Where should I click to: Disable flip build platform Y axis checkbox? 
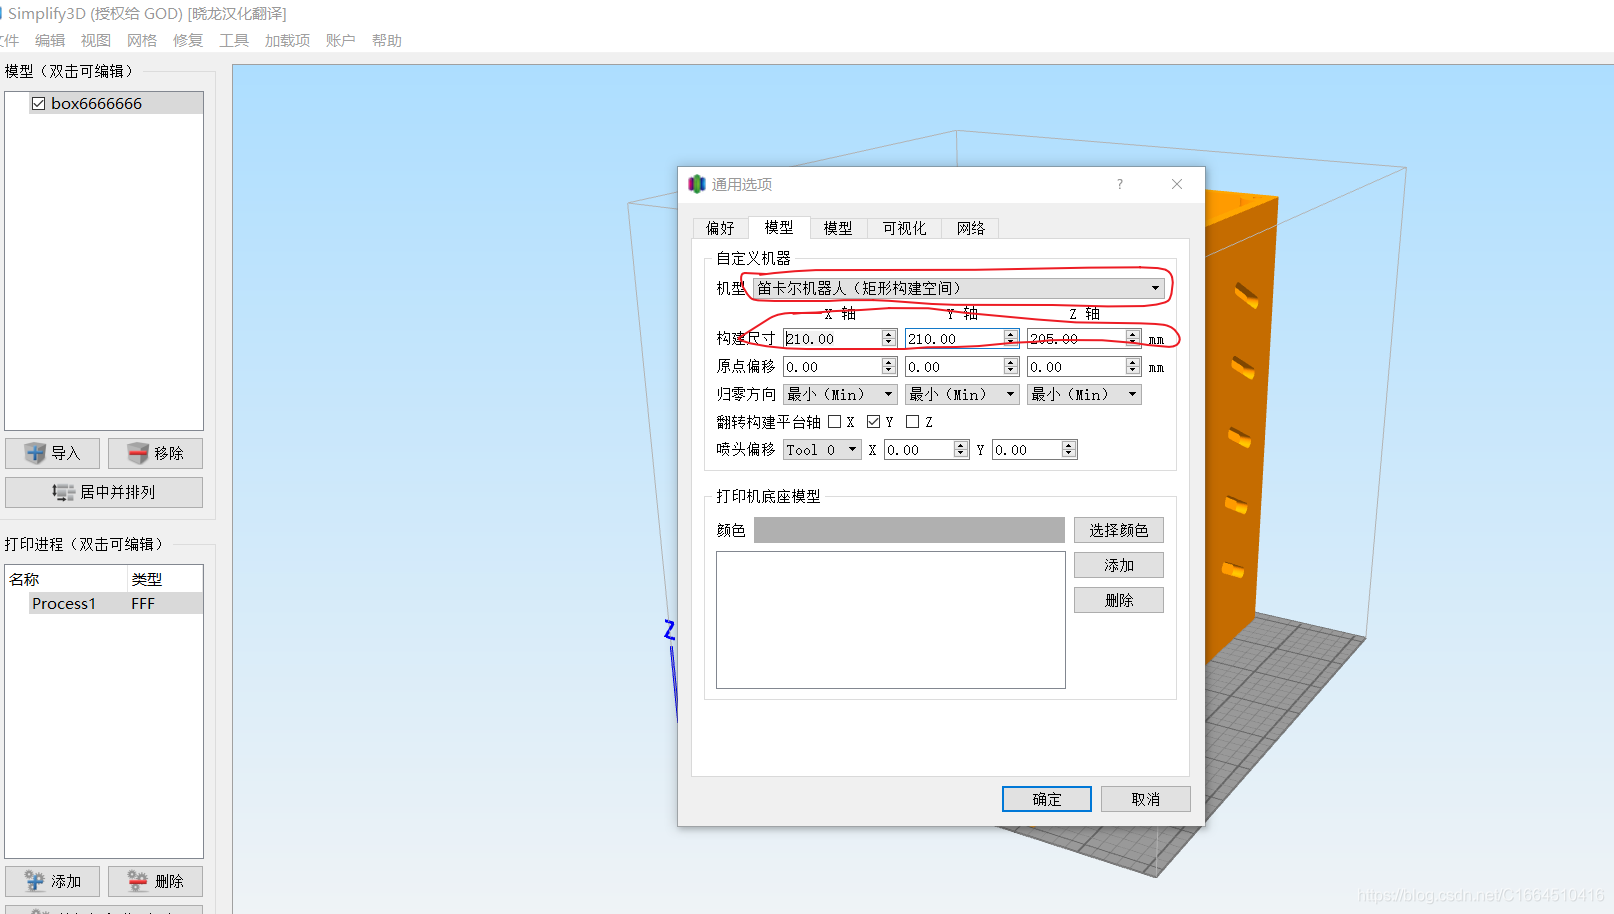tap(873, 422)
